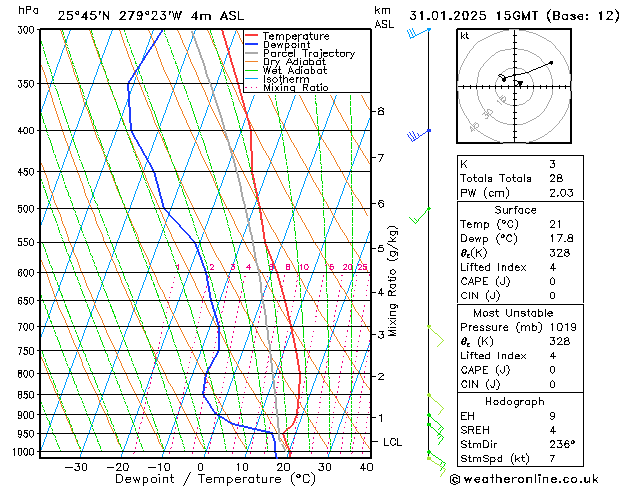Image resolution: width=629 pixels, height=486 pixels.
Task: Click the PW (cm) value 2.03
Action: click(561, 193)
